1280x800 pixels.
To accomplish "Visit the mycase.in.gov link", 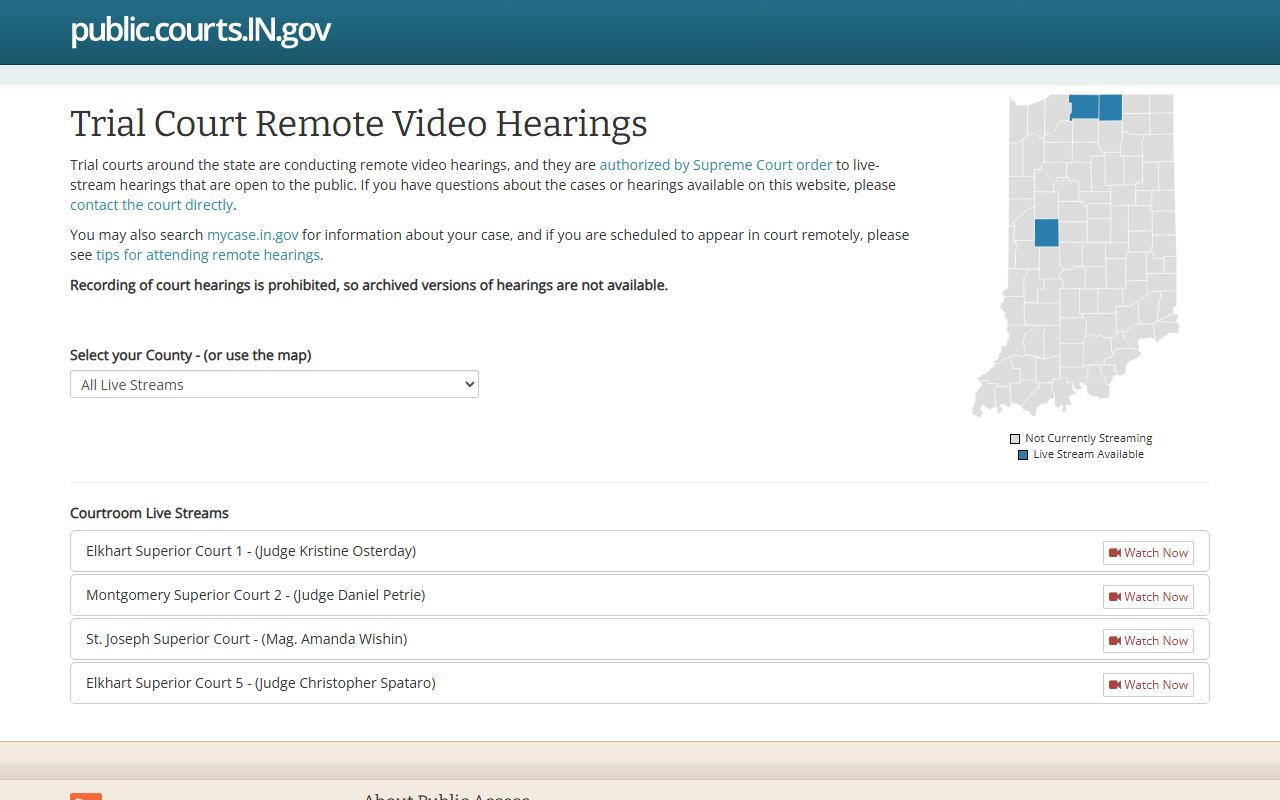I will click(x=253, y=235).
